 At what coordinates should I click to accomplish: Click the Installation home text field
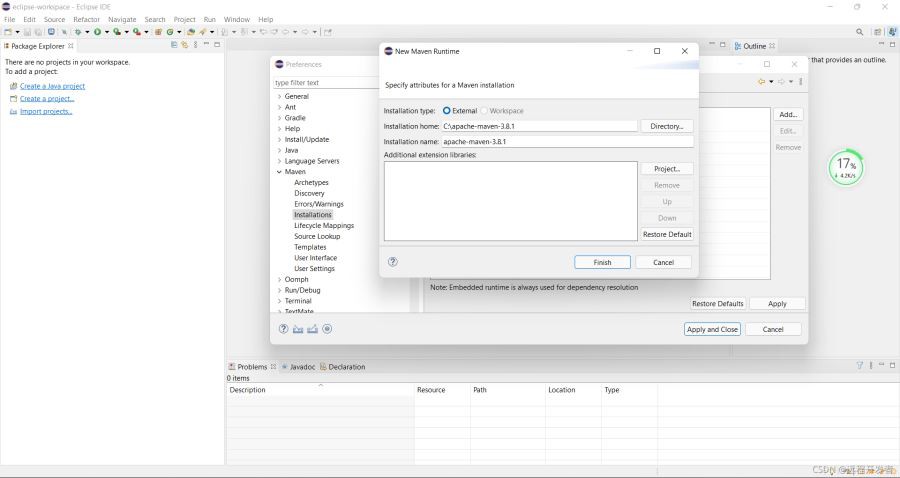pyautogui.click(x=539, y=126)
